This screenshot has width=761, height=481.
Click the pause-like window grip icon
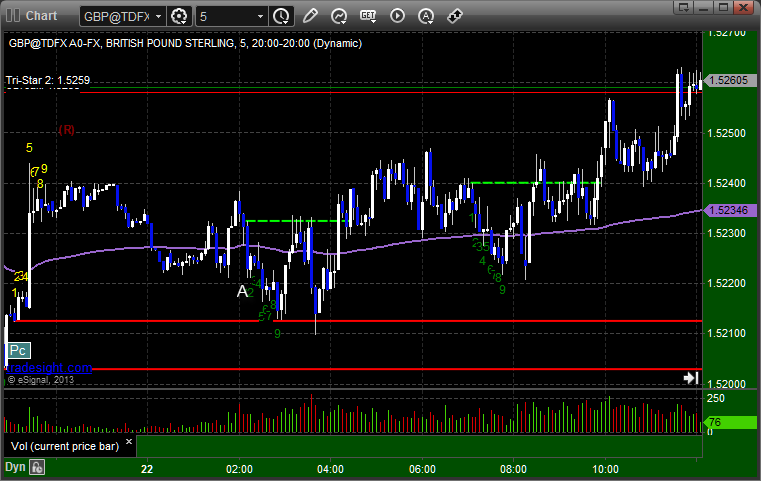coord(13,16)
